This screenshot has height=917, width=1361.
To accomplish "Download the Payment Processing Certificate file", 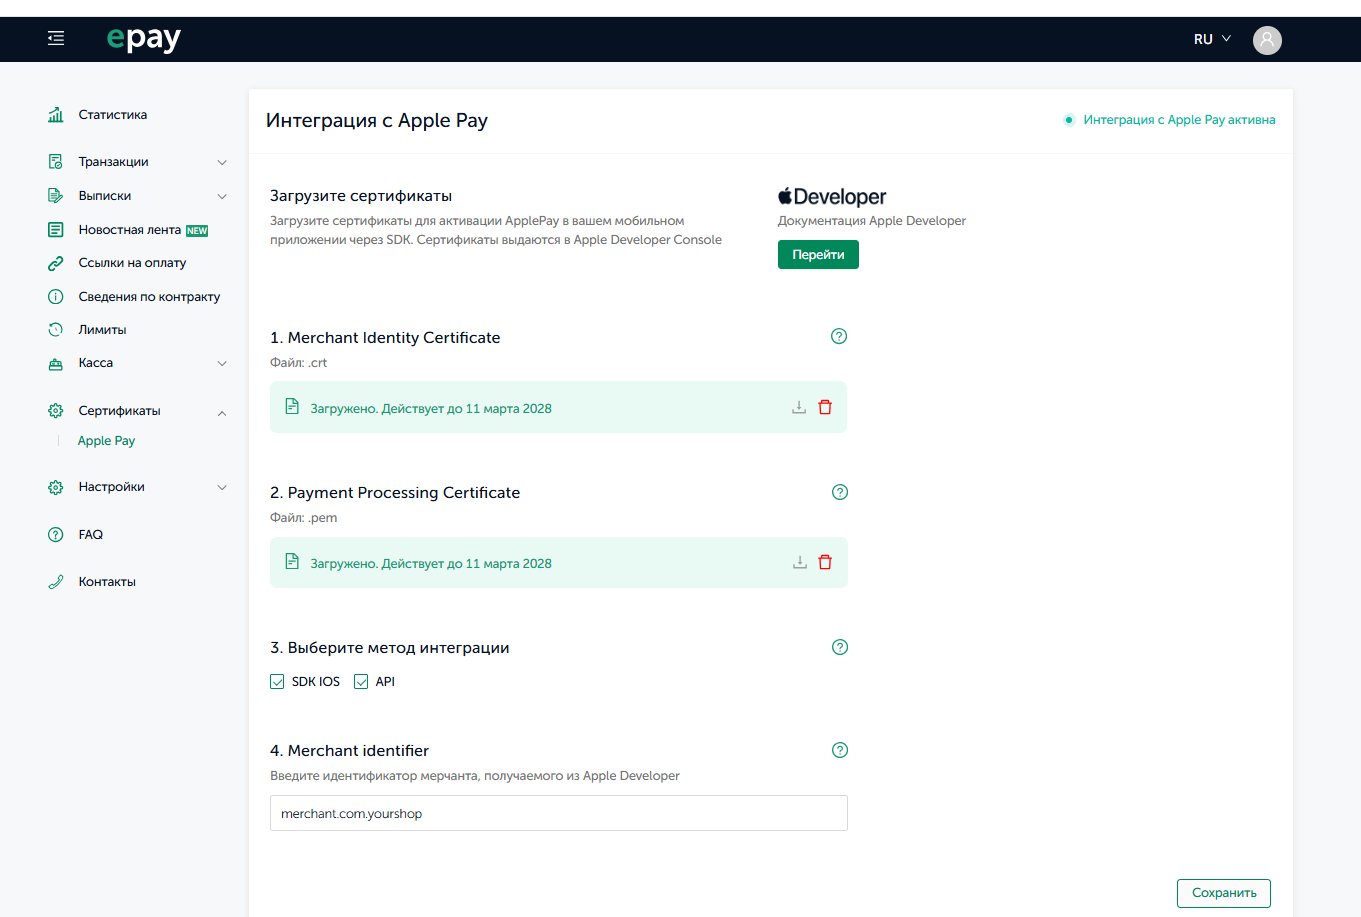I will point(800,562).
